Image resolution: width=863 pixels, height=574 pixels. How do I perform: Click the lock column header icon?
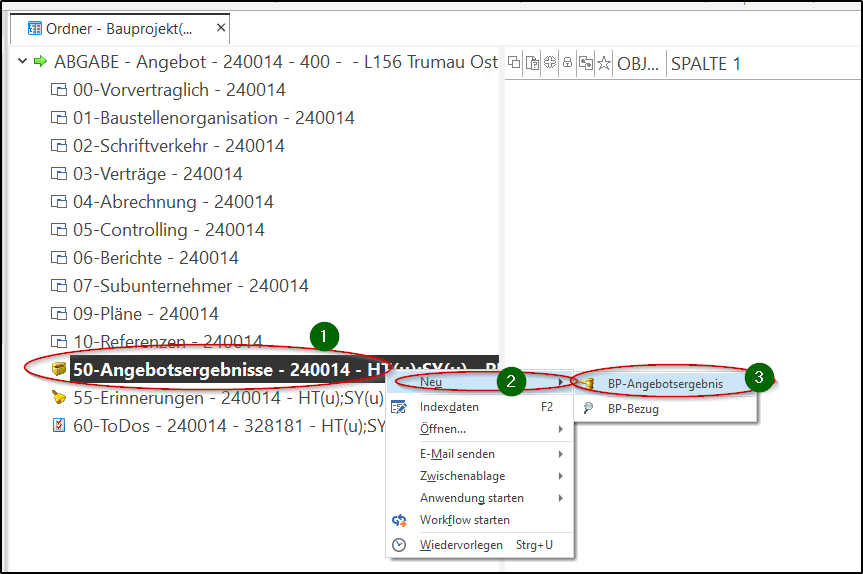pyautogui.click(x=567, y=63)
